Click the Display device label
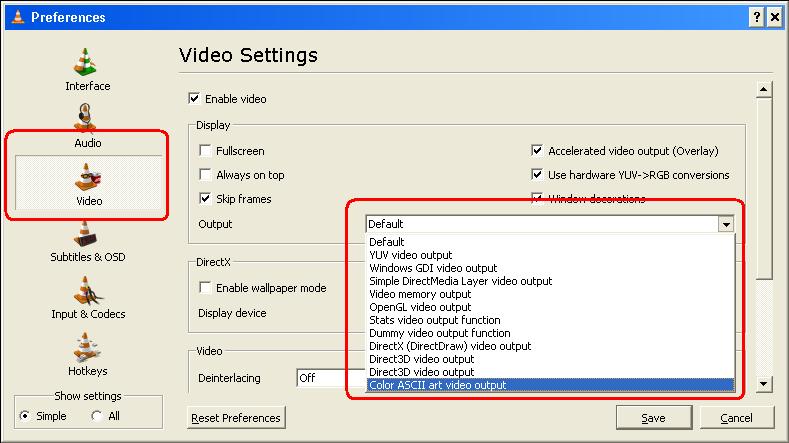 (232, 313)
